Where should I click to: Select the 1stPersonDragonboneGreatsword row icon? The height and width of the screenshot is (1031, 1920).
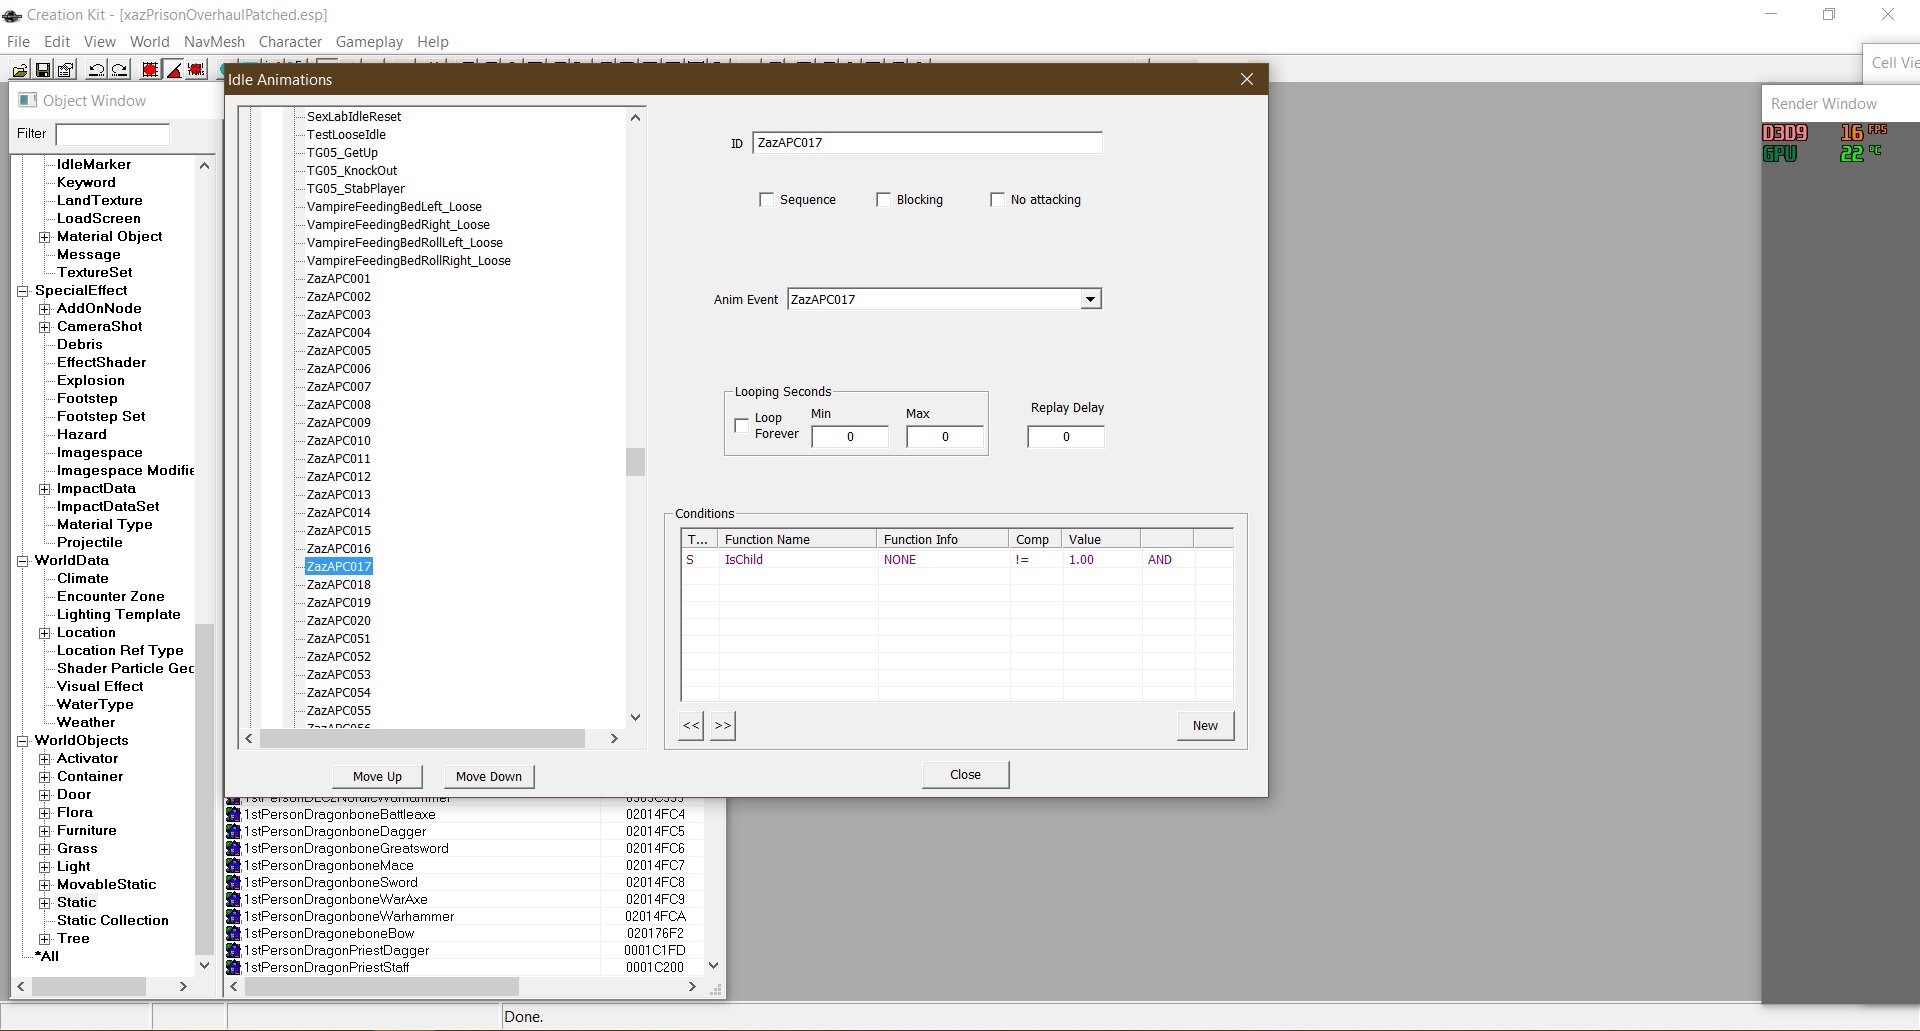pos(233,848)
